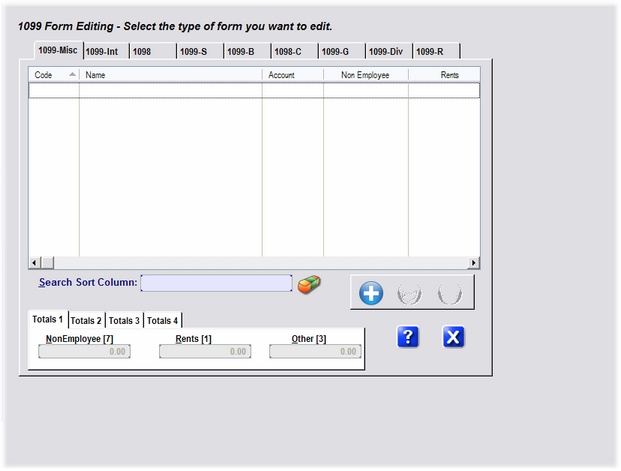Click the Non Employee column header

coord(366,75)
